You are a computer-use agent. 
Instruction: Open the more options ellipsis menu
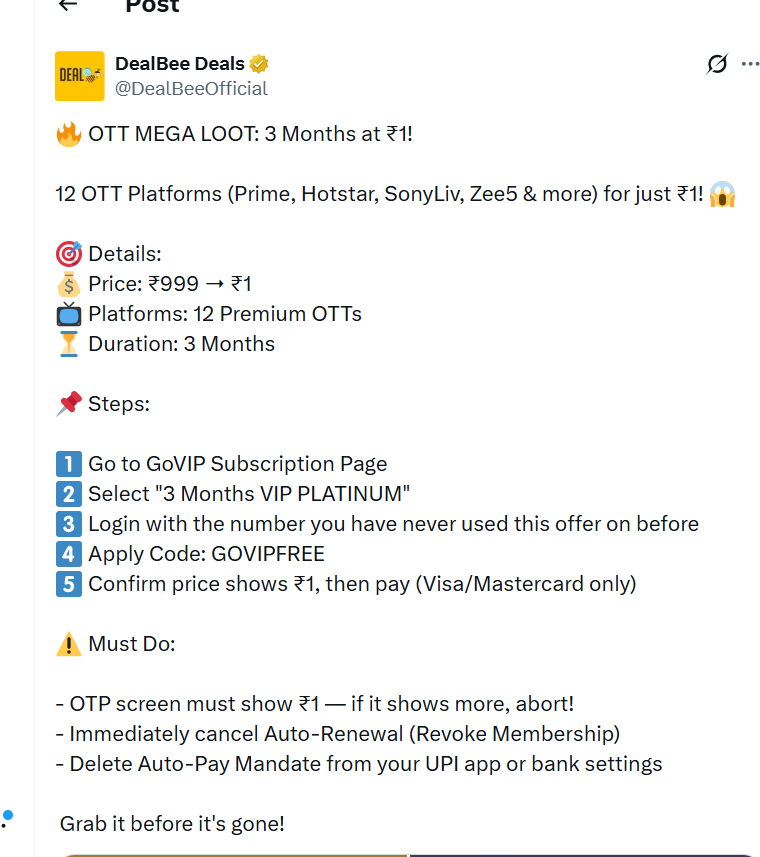751,63
